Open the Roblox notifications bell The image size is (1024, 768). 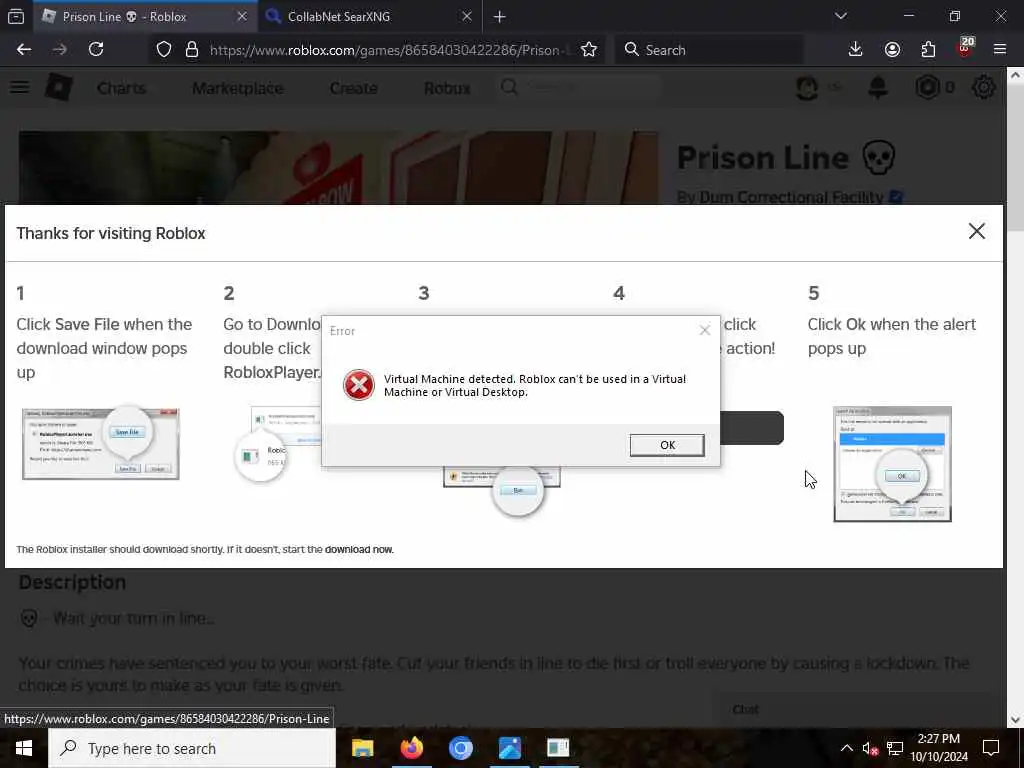click(x=878, y=88)
